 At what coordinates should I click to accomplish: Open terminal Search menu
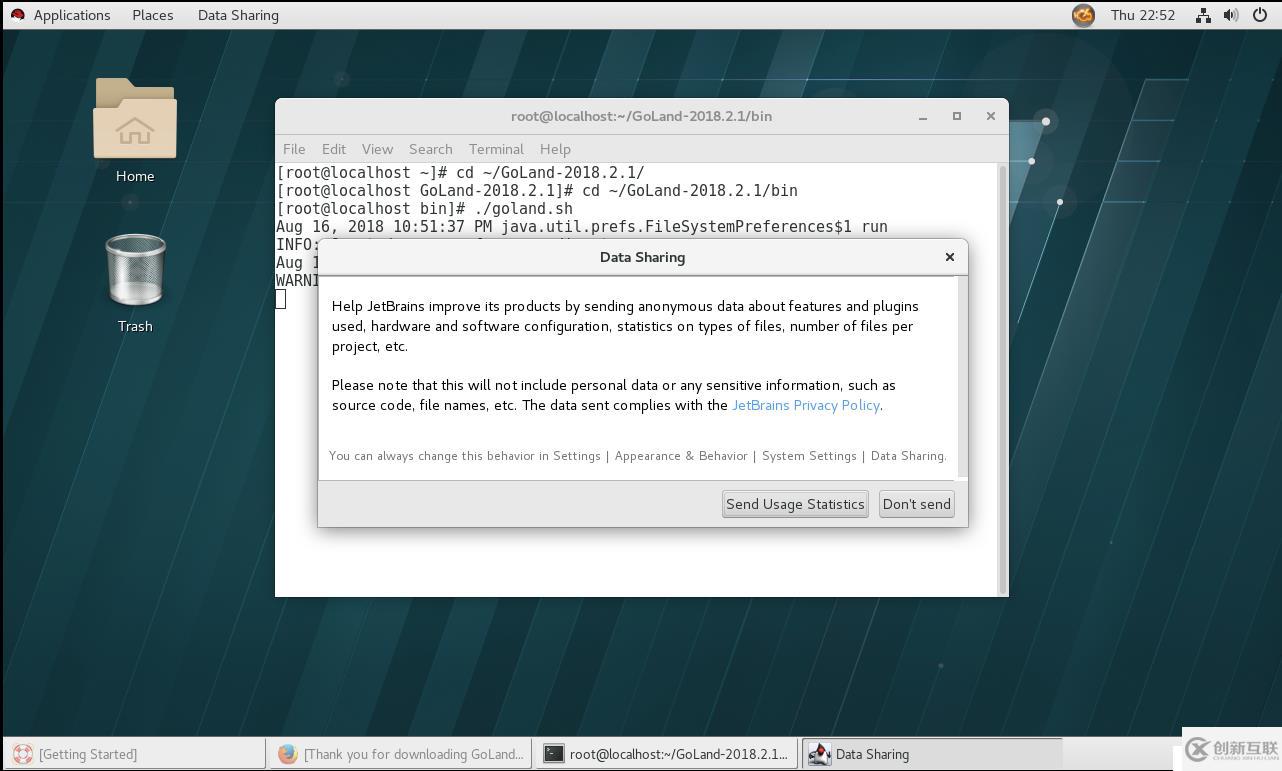click(431, 149)
